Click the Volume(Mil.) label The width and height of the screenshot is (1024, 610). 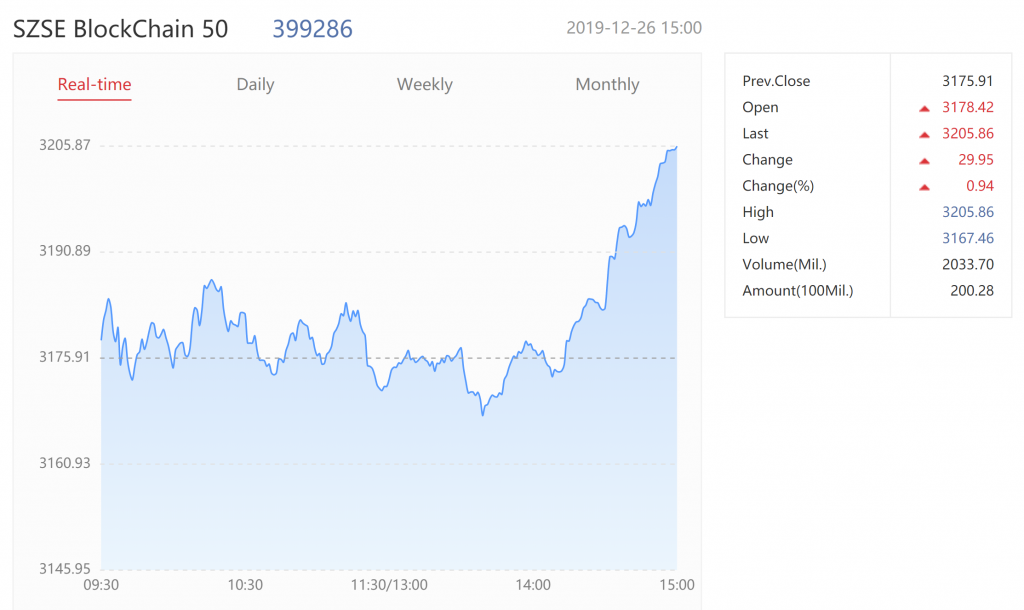[x=784, y=265]
